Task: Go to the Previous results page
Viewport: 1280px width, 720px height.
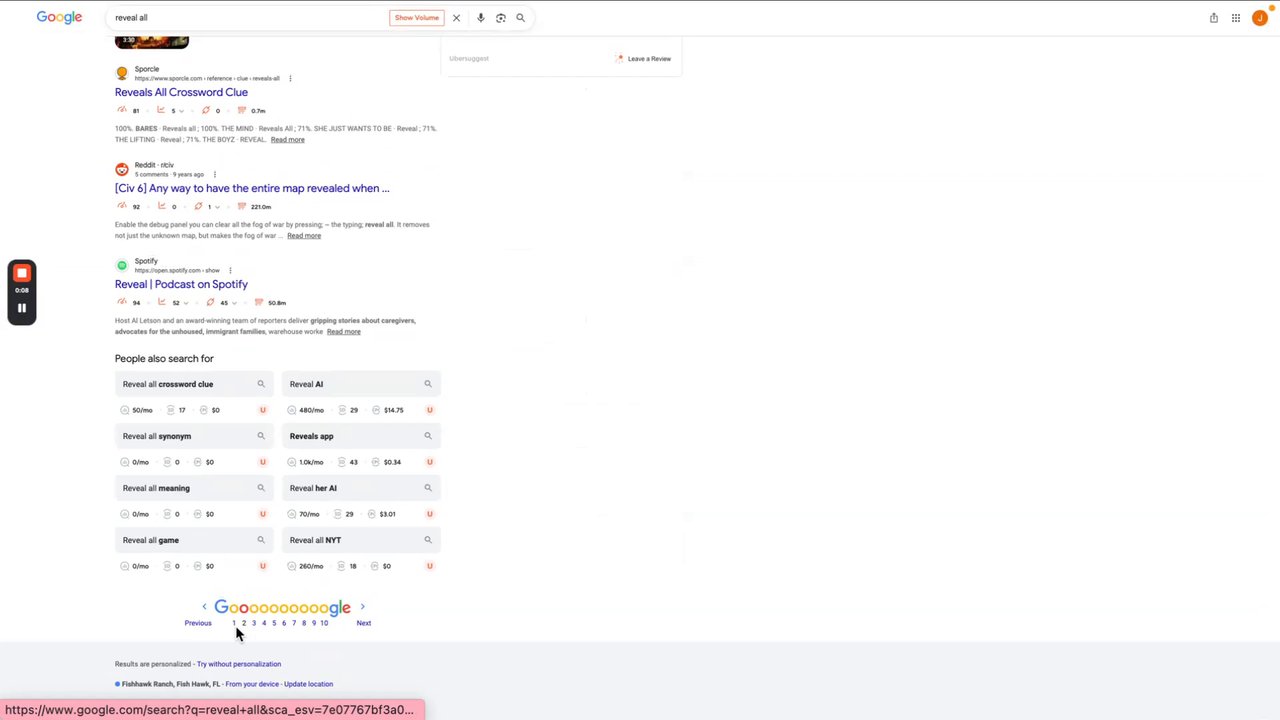Action: pos(198,623)
